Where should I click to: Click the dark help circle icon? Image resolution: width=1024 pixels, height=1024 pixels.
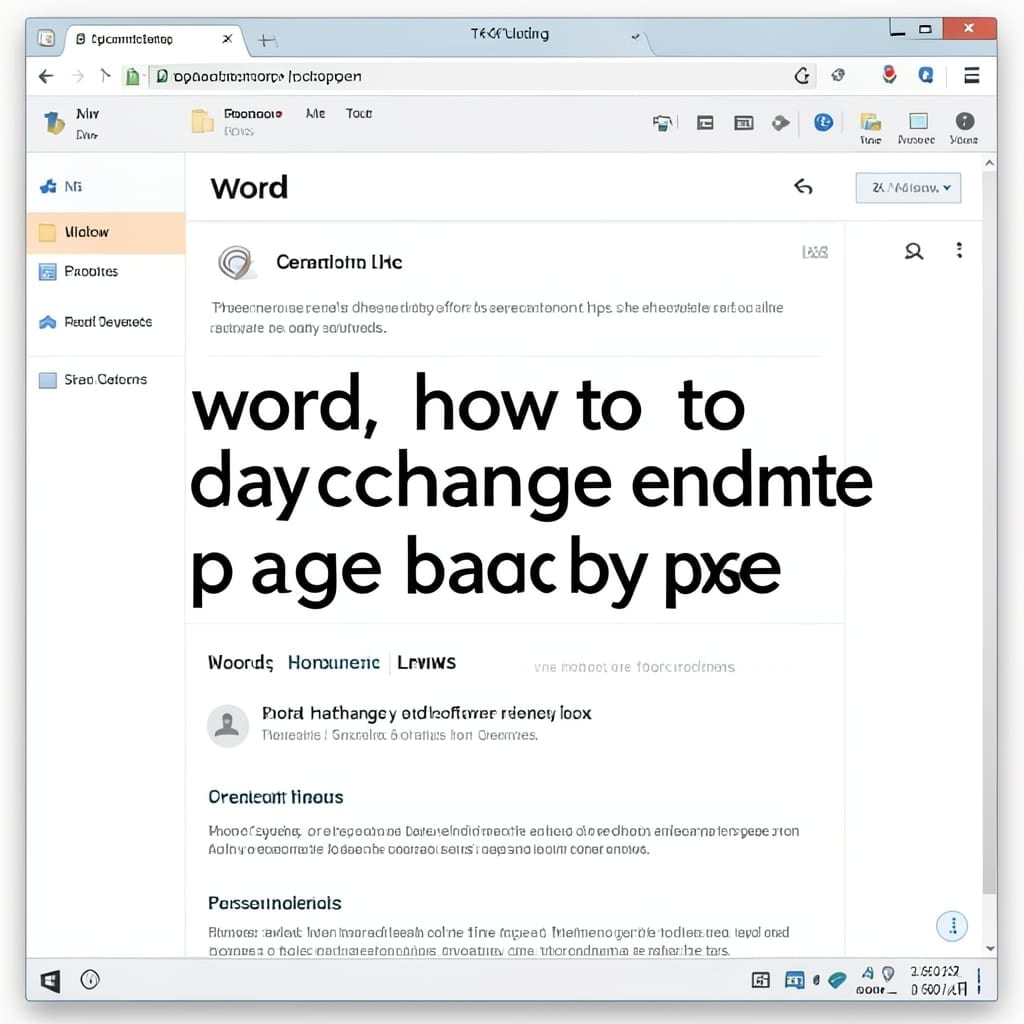(965, 121)
